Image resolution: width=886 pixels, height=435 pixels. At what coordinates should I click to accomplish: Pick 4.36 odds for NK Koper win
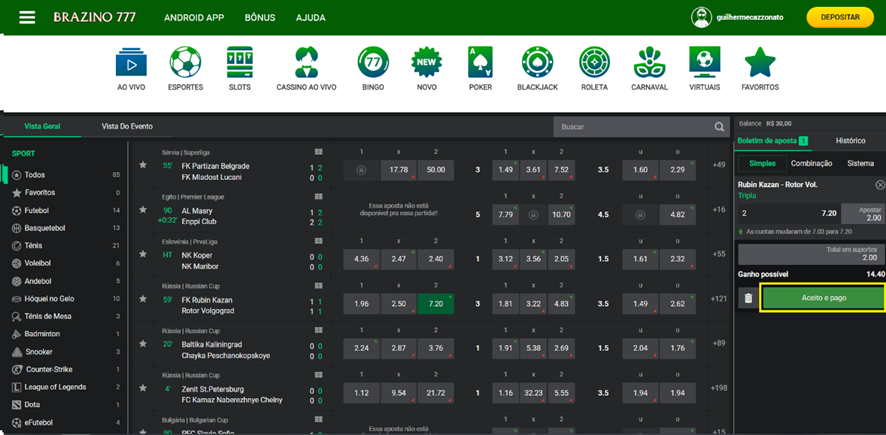click(361, 259)
